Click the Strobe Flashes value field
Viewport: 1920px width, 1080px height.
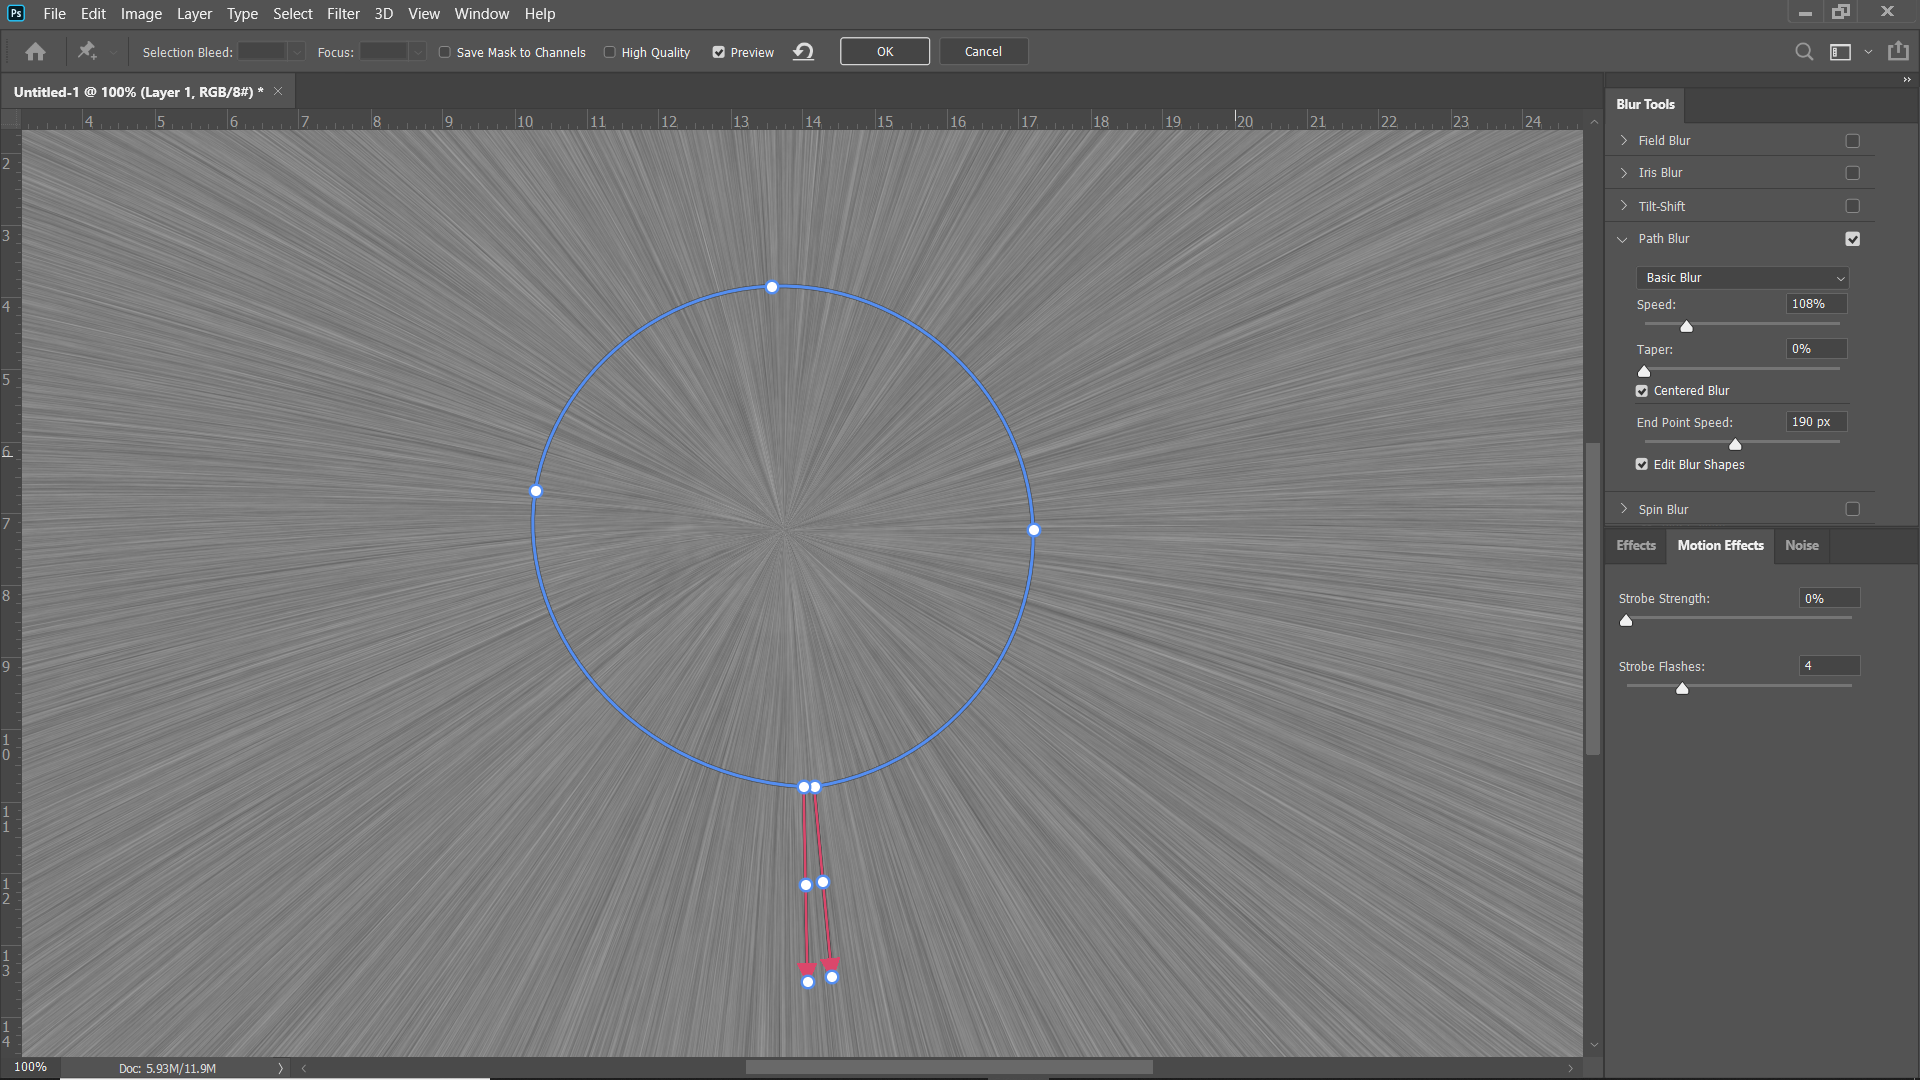coord(1829,666)
